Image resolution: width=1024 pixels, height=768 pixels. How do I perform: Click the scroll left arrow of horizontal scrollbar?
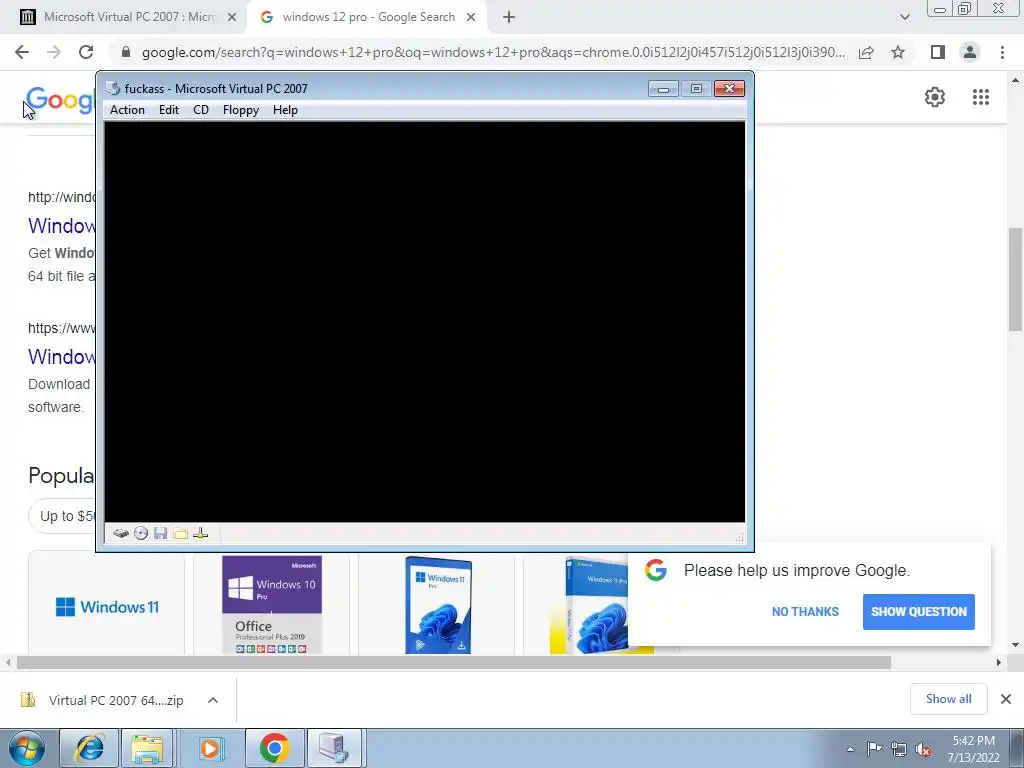[x=7, y=663]
